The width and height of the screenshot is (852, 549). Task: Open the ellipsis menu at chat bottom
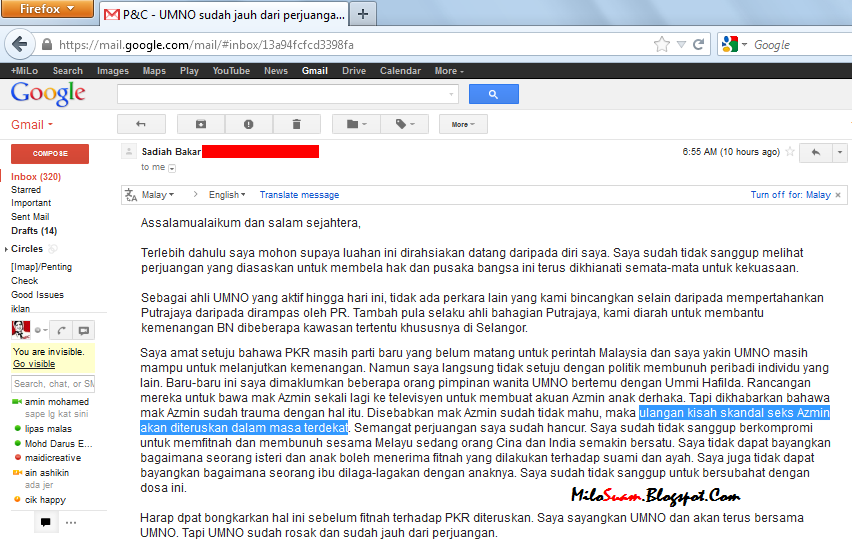click(71, 522)
